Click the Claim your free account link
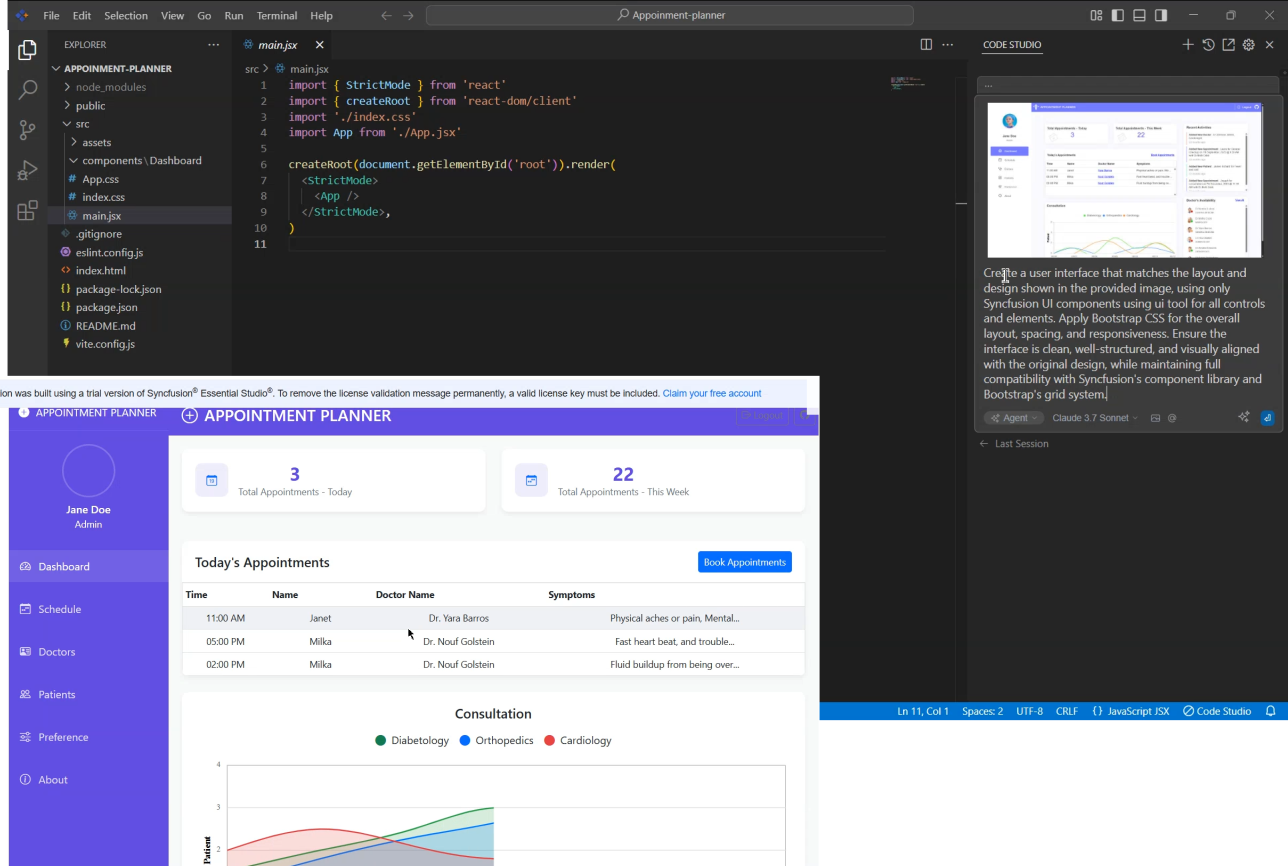Screen dimensions: 1288x866 coord(711,393)
